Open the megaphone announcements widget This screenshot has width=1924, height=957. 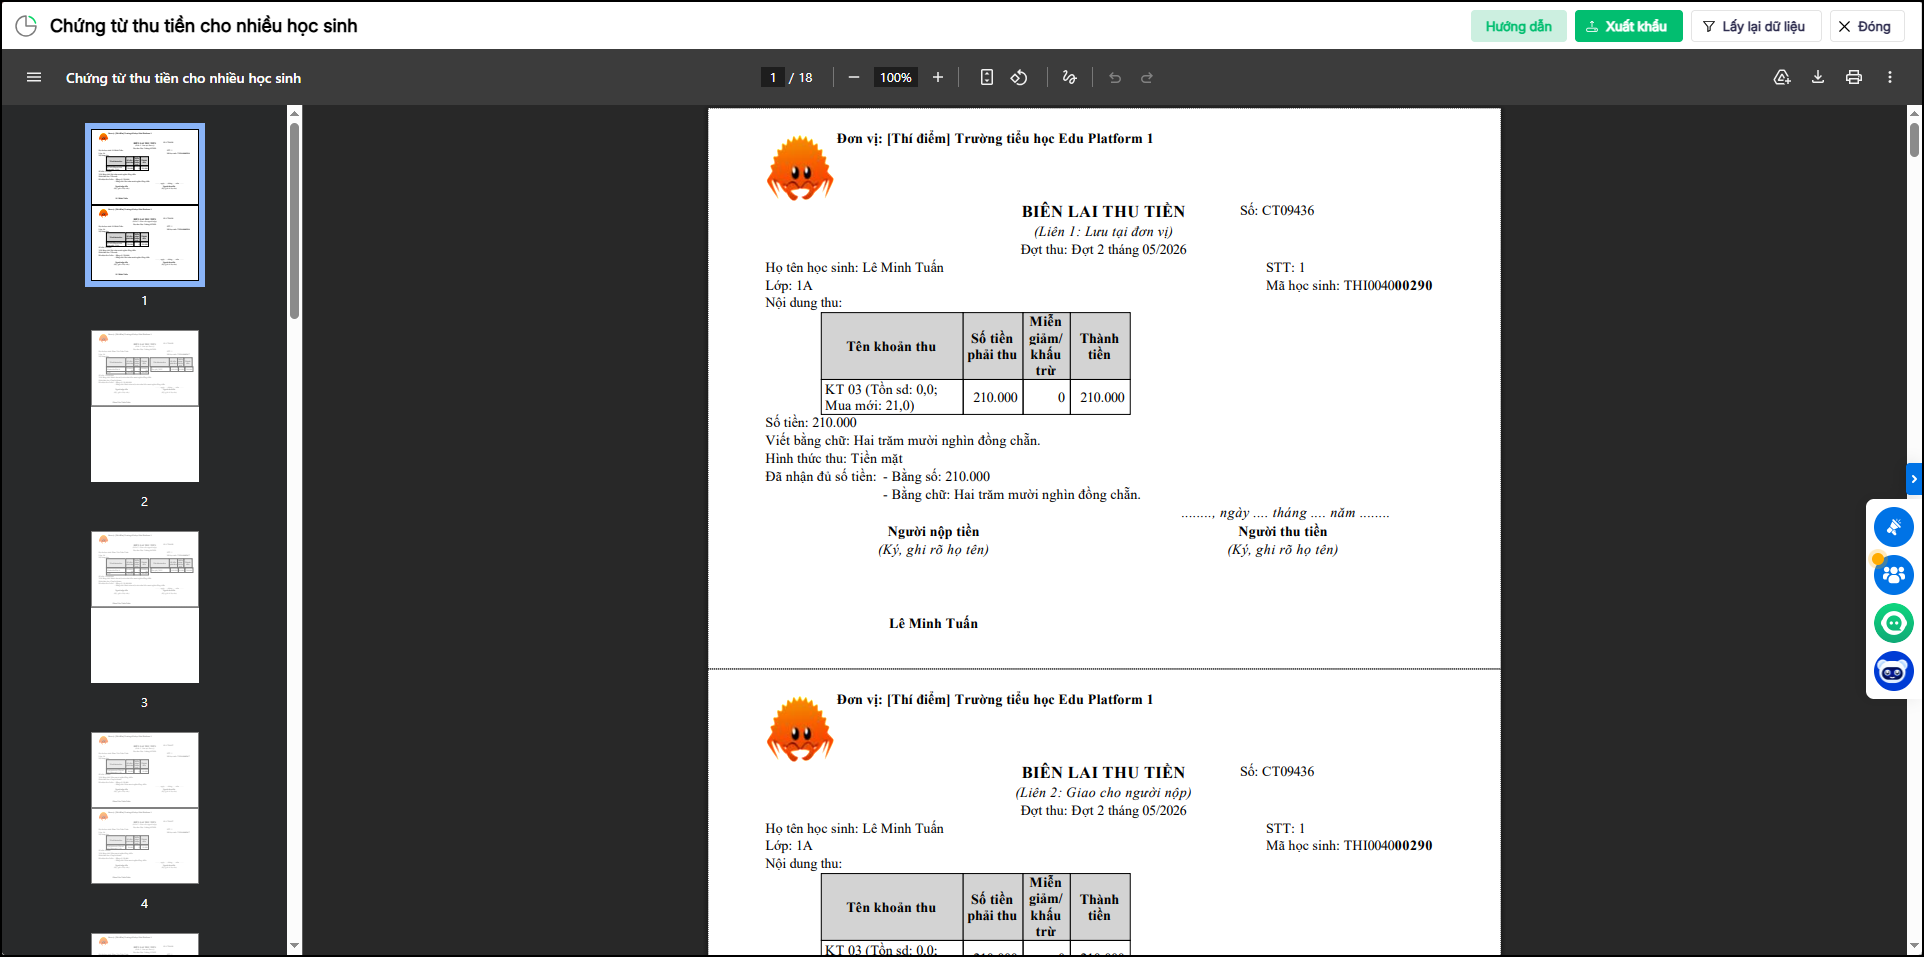tap(1893, 527)
